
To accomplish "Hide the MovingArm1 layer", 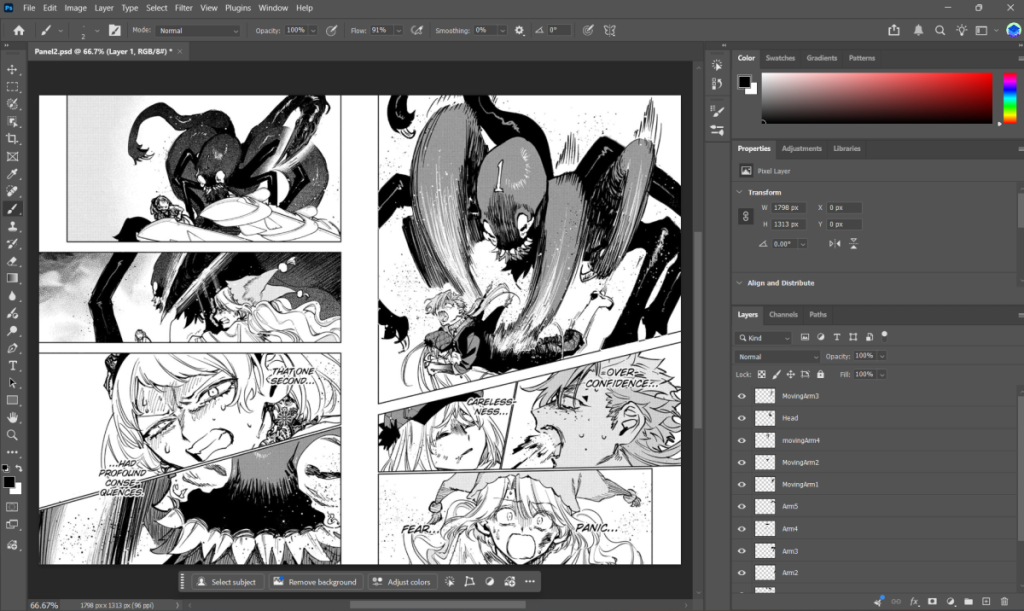I will 742,484.
